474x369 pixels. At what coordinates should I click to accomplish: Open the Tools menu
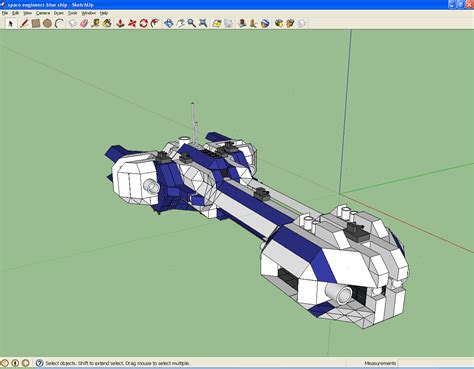coord(72,13)
